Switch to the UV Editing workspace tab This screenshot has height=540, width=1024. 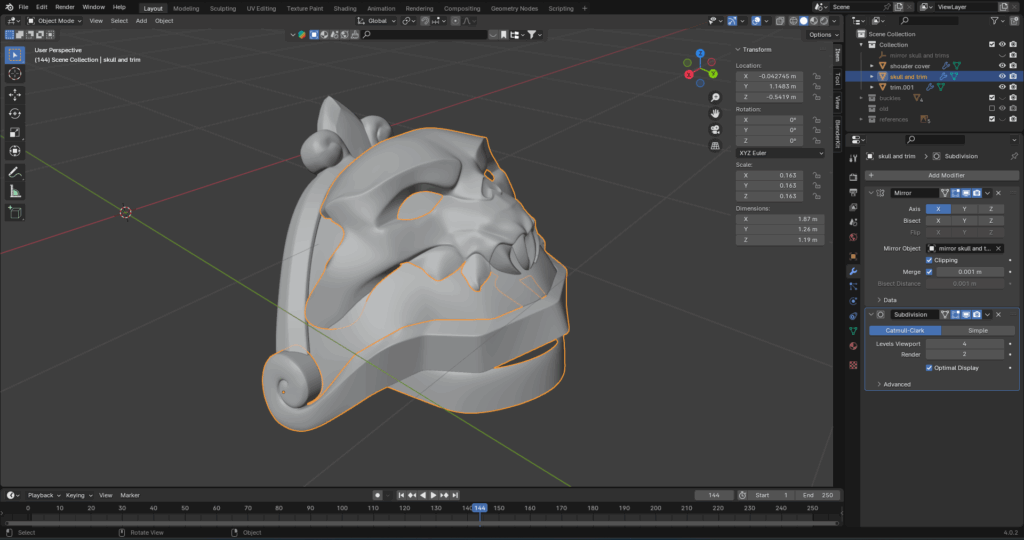[x=261, y=8]
